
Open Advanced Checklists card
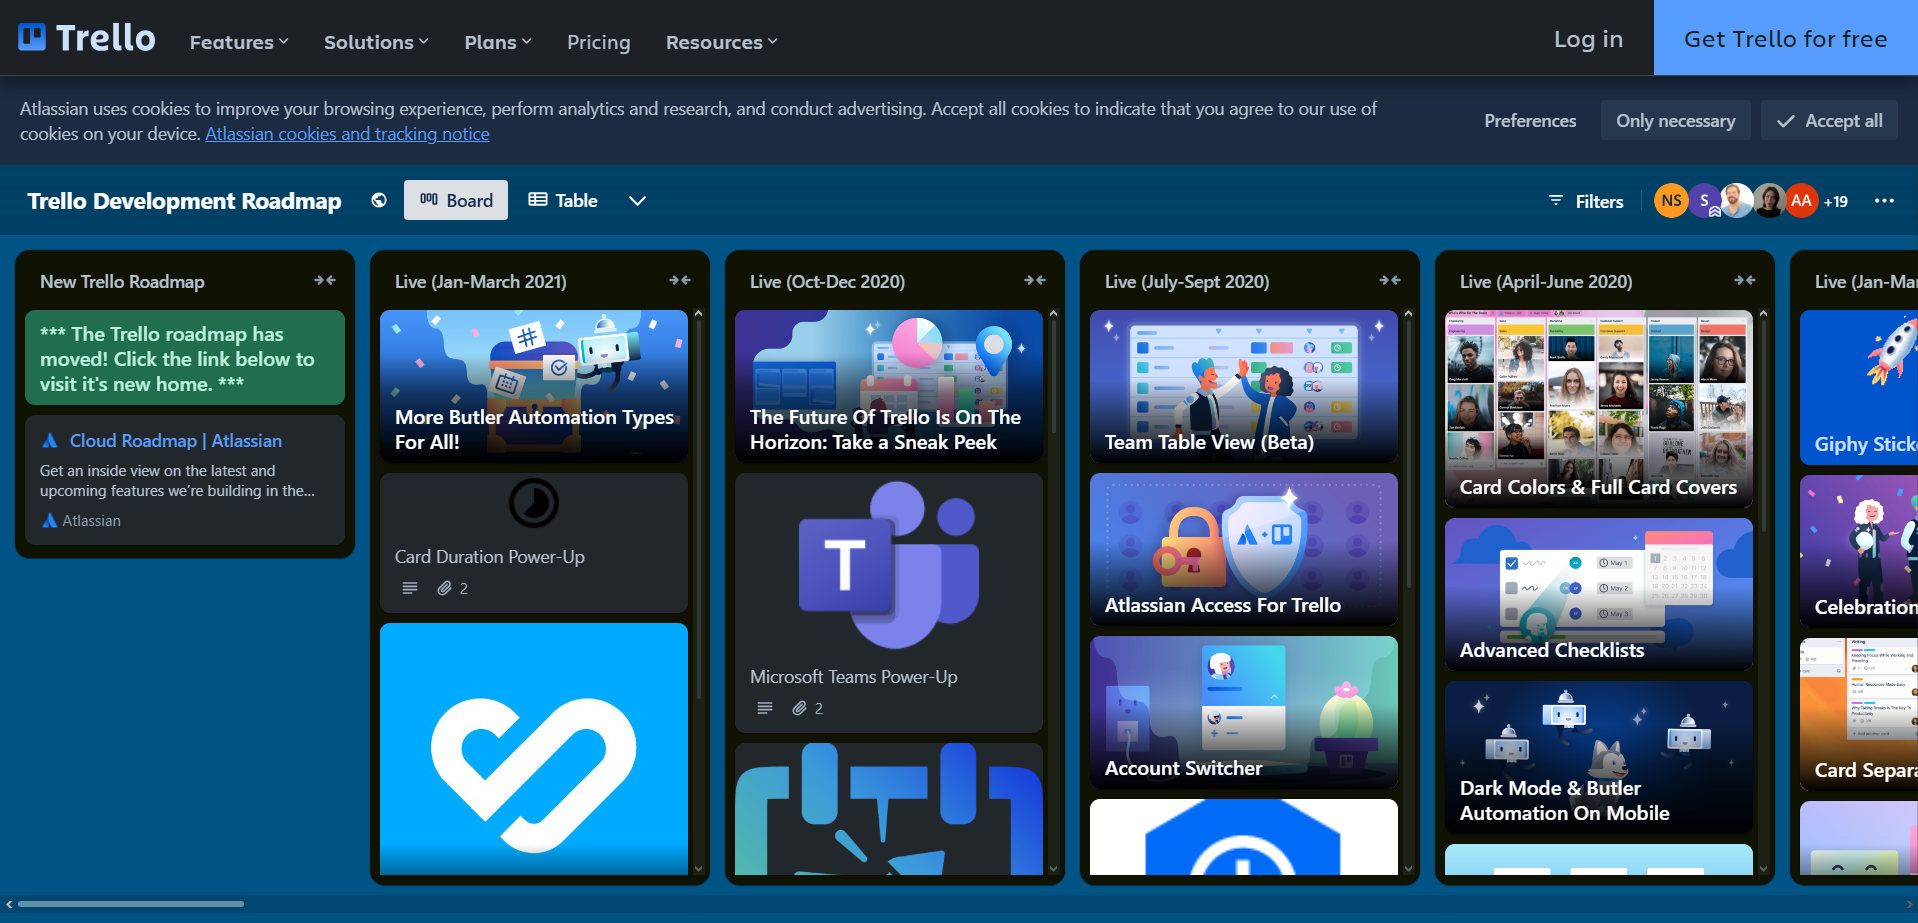tap(1599, 594)
